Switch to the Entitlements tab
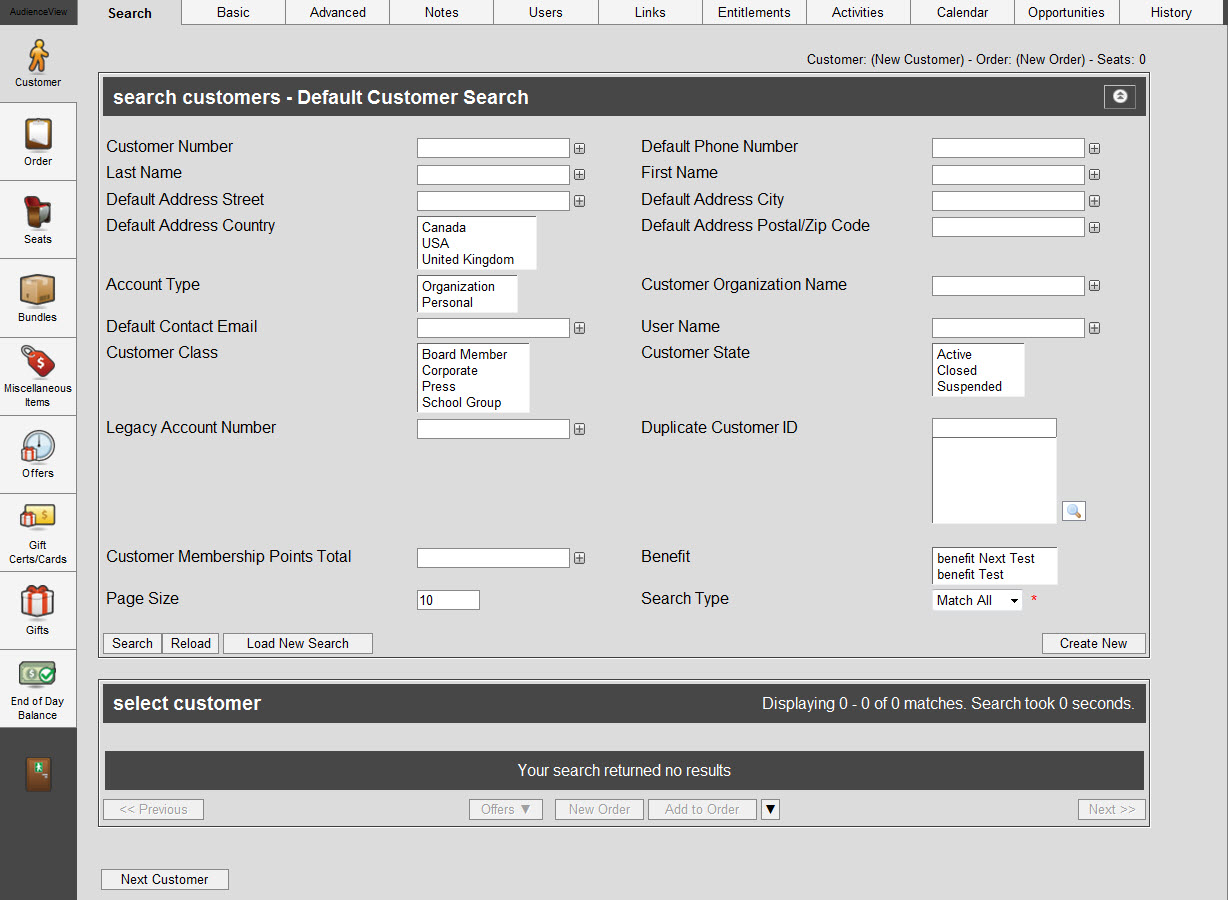The height and width of the screenshot is (900, 1228). click(754, 12)
